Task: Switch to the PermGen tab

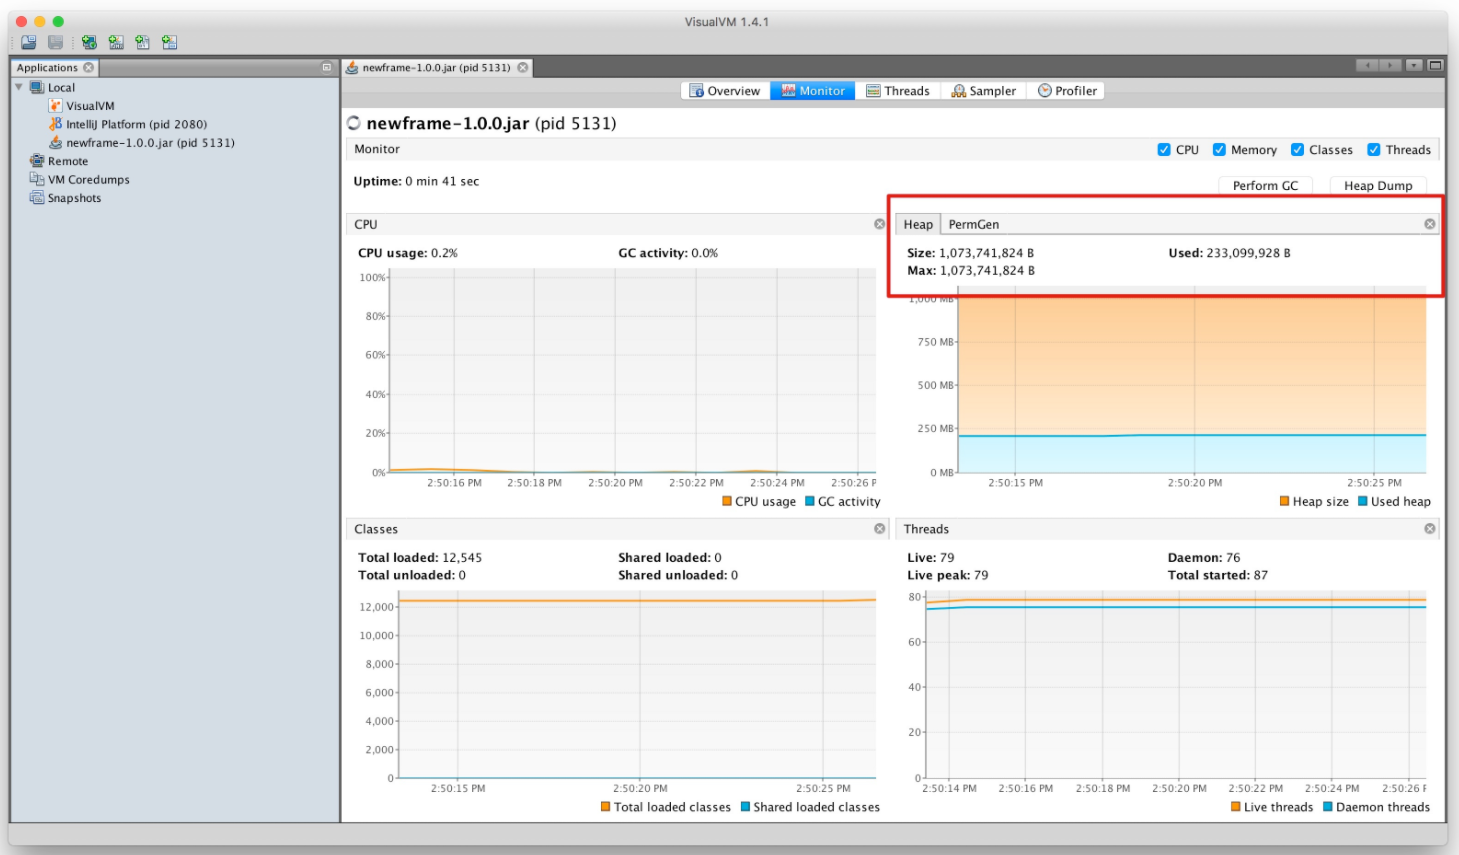Action: coord(974,225)
